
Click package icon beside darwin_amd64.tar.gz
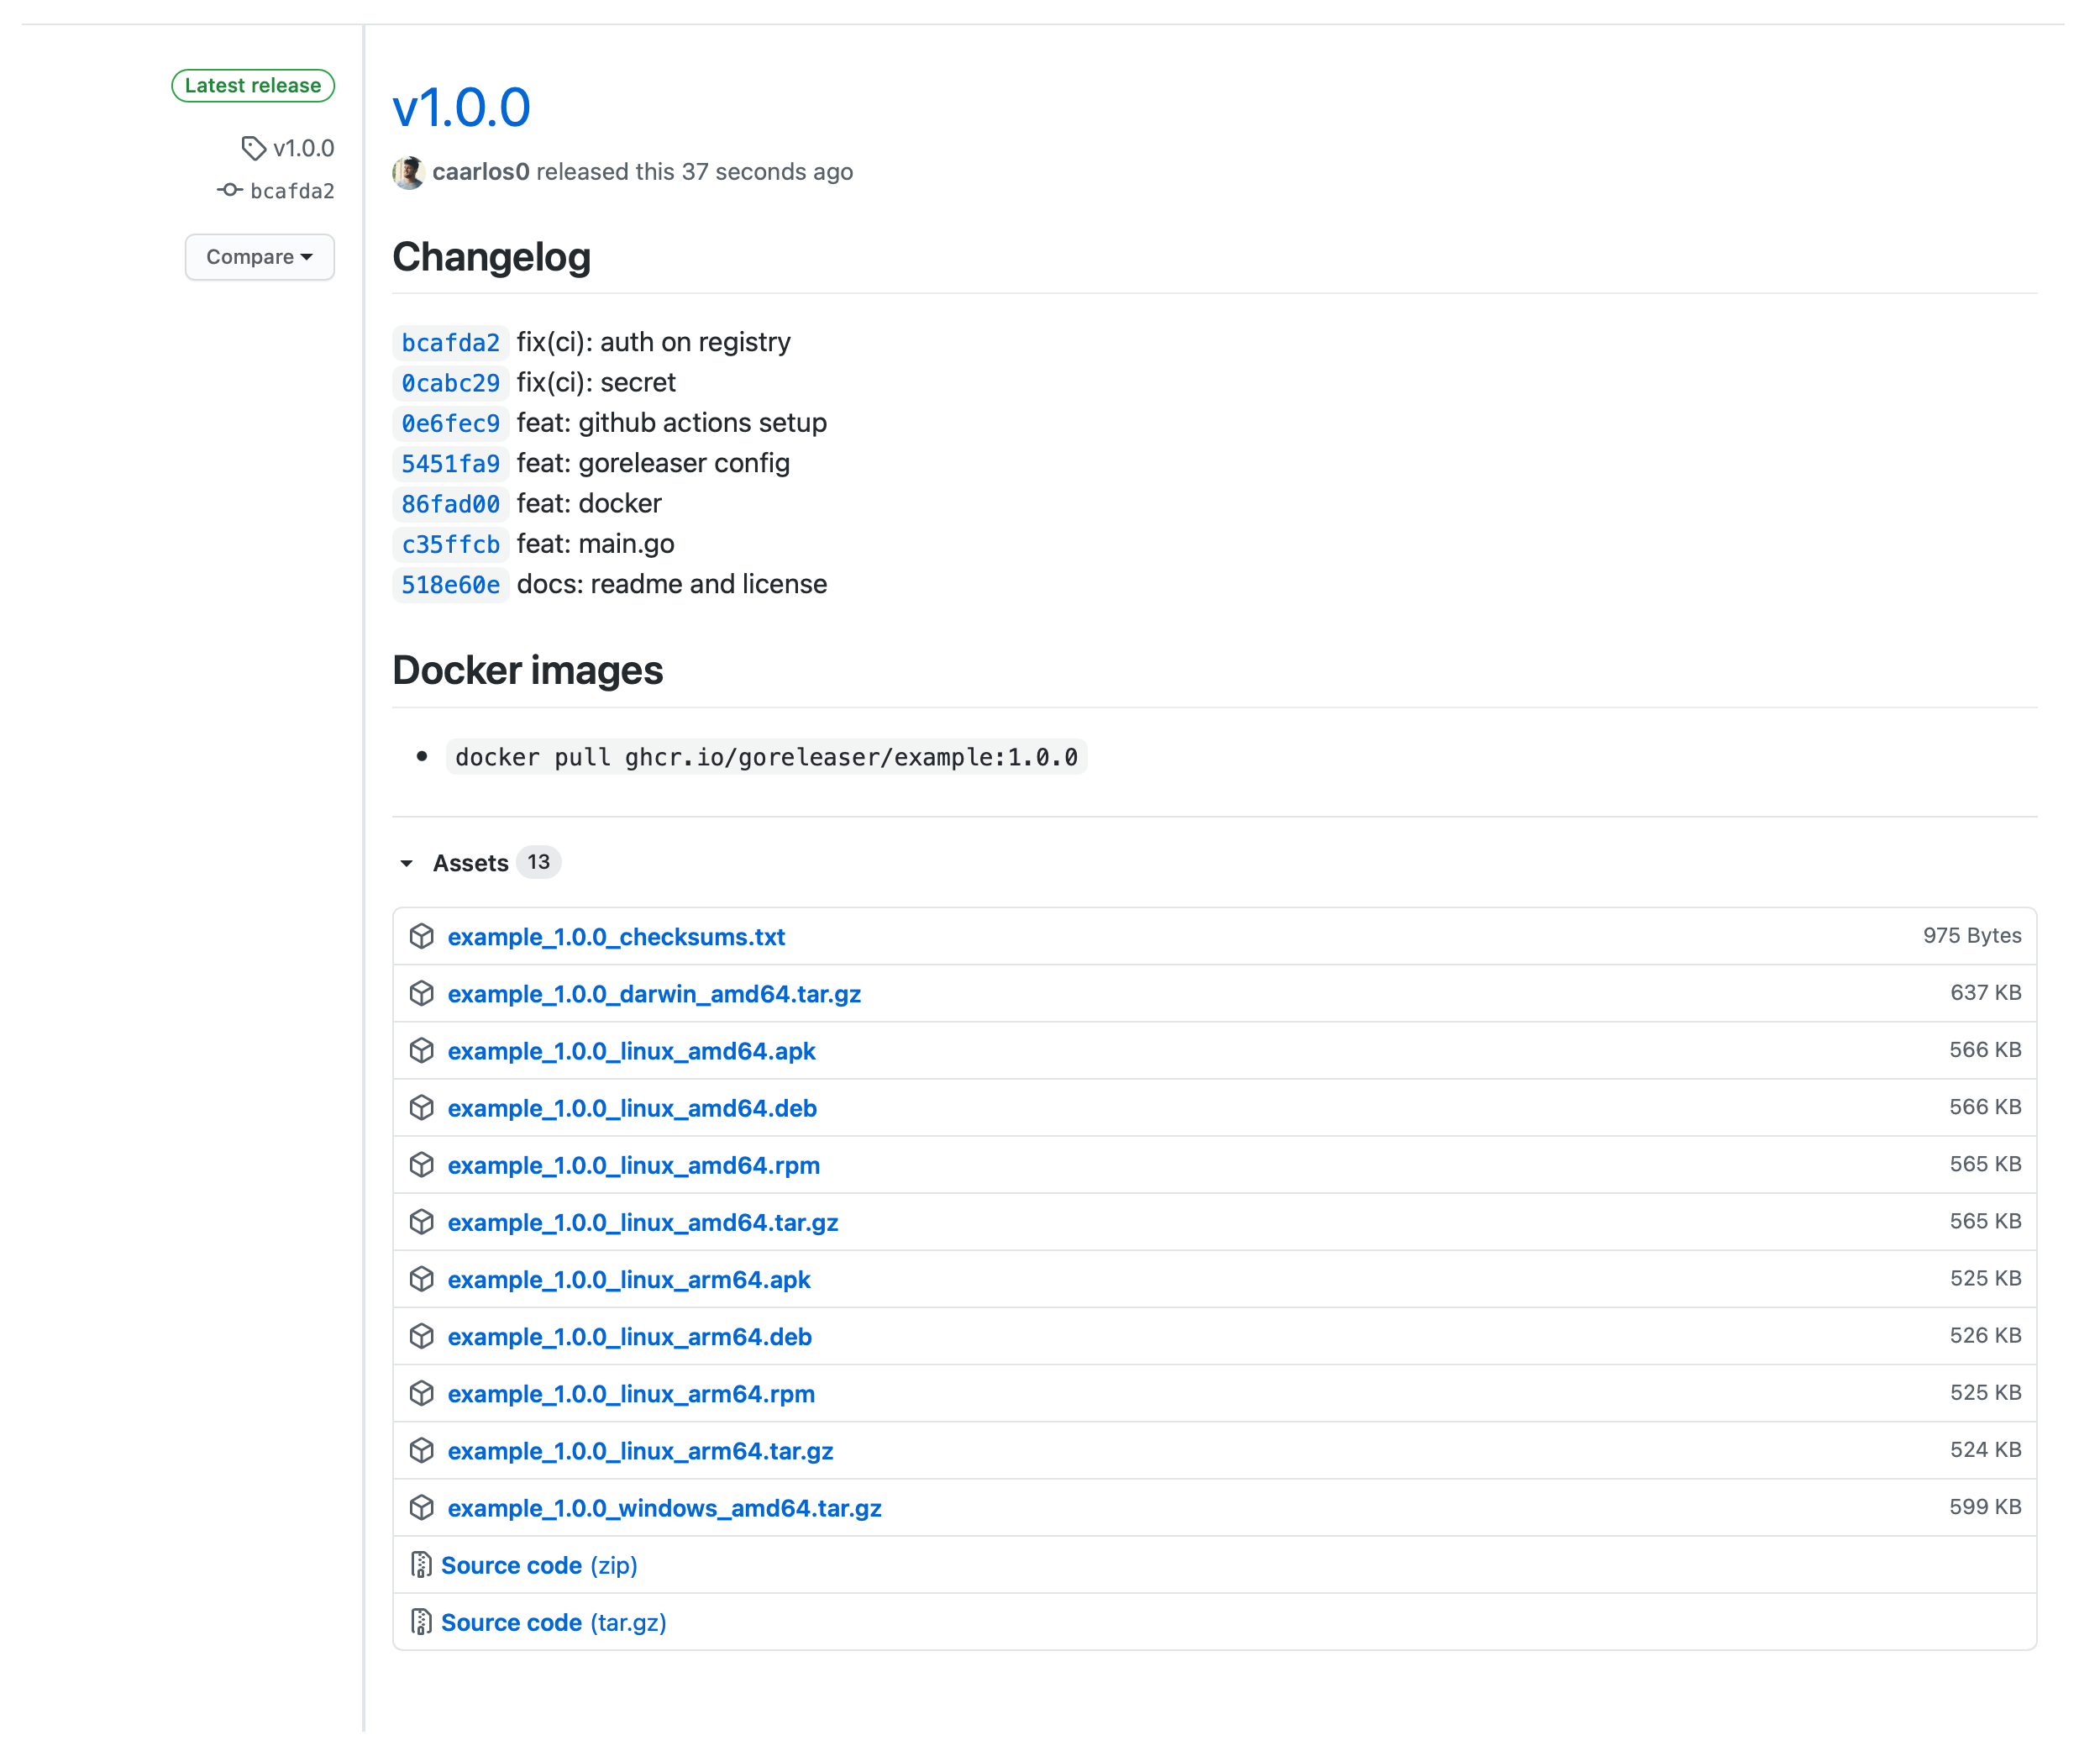click(x=422, y=993)
